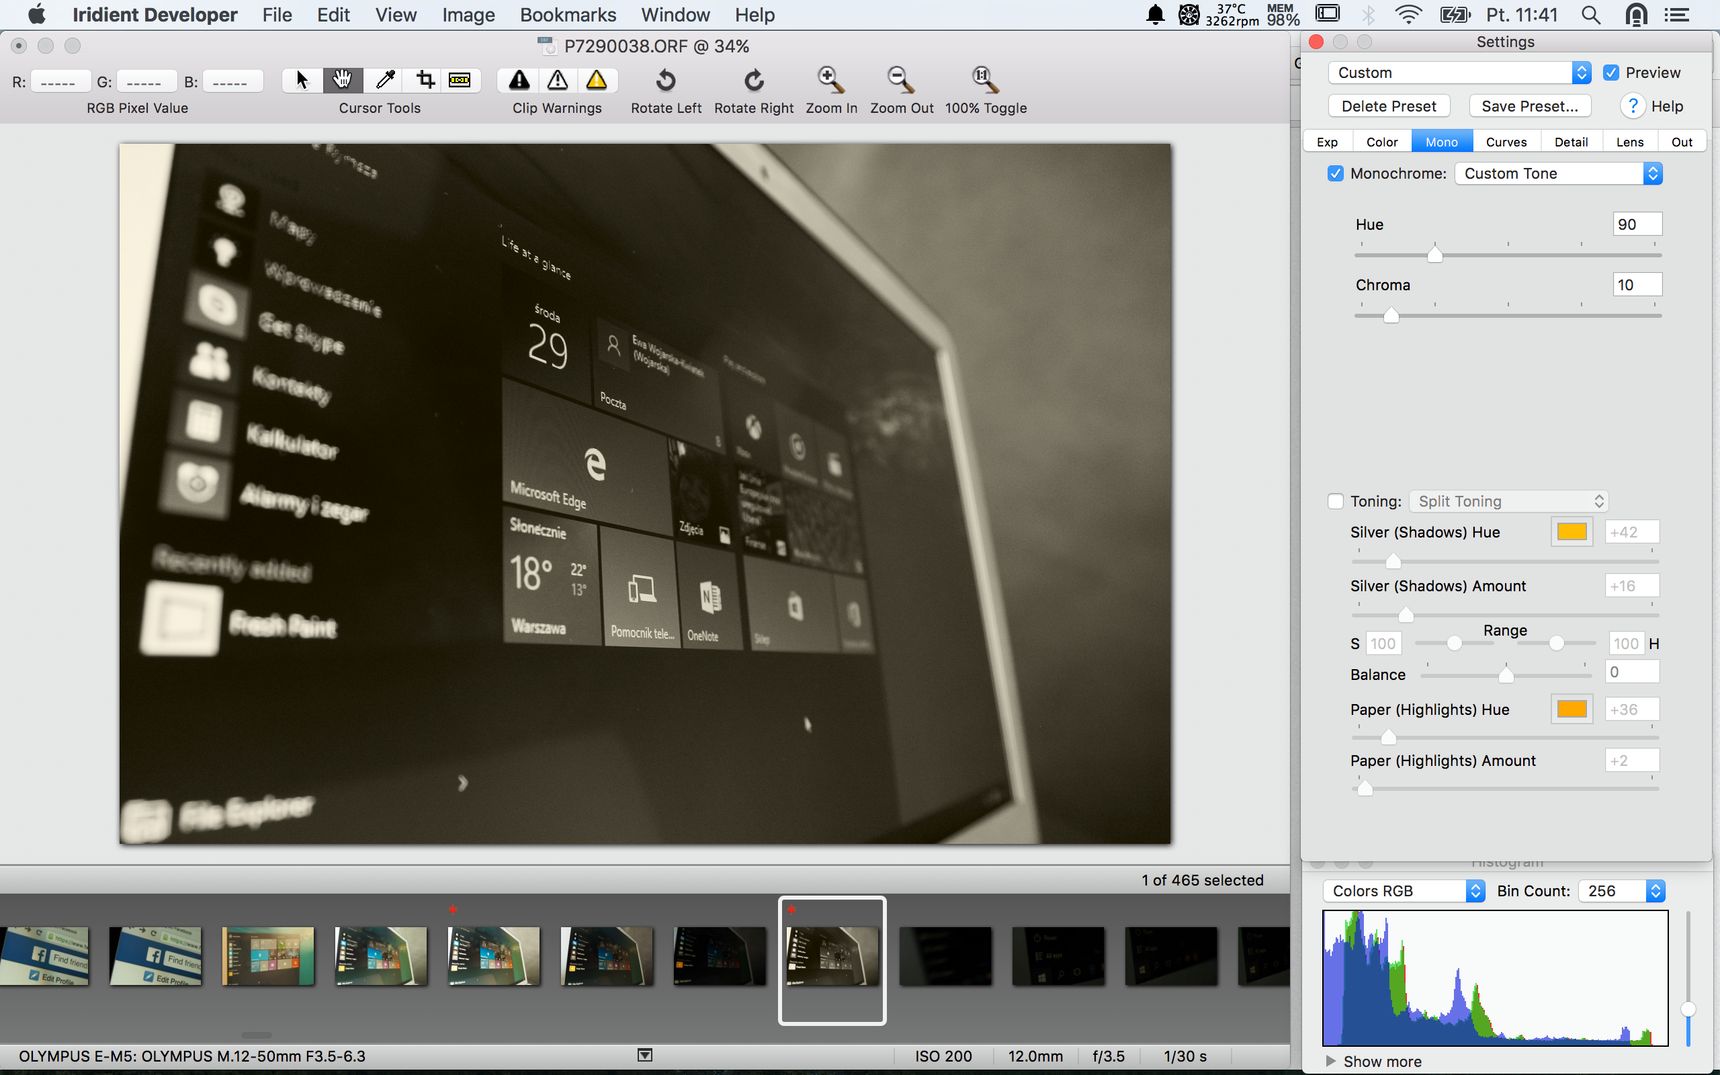1720x1075 pixels.
Task: Switch to the Out tab
Action: (x=1682, y=141)
